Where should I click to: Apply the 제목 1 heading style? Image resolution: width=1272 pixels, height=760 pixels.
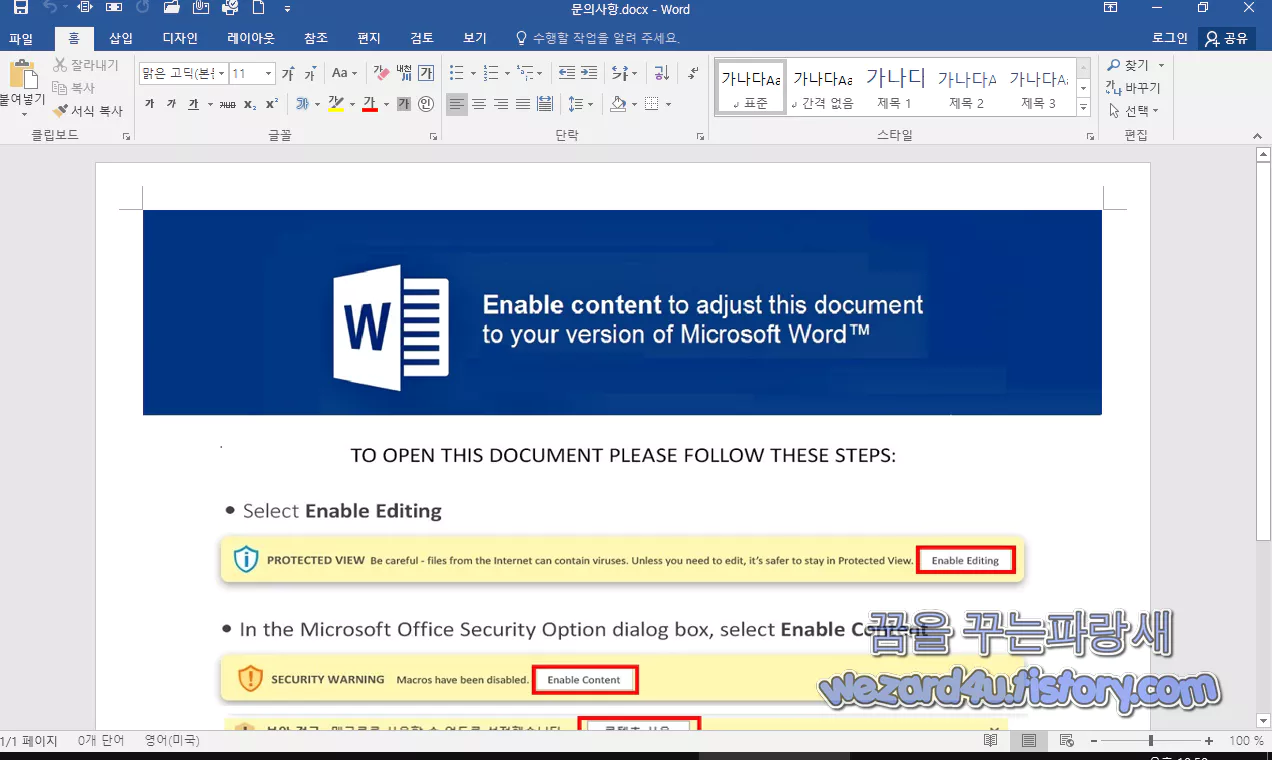click(x=894, y=87)
